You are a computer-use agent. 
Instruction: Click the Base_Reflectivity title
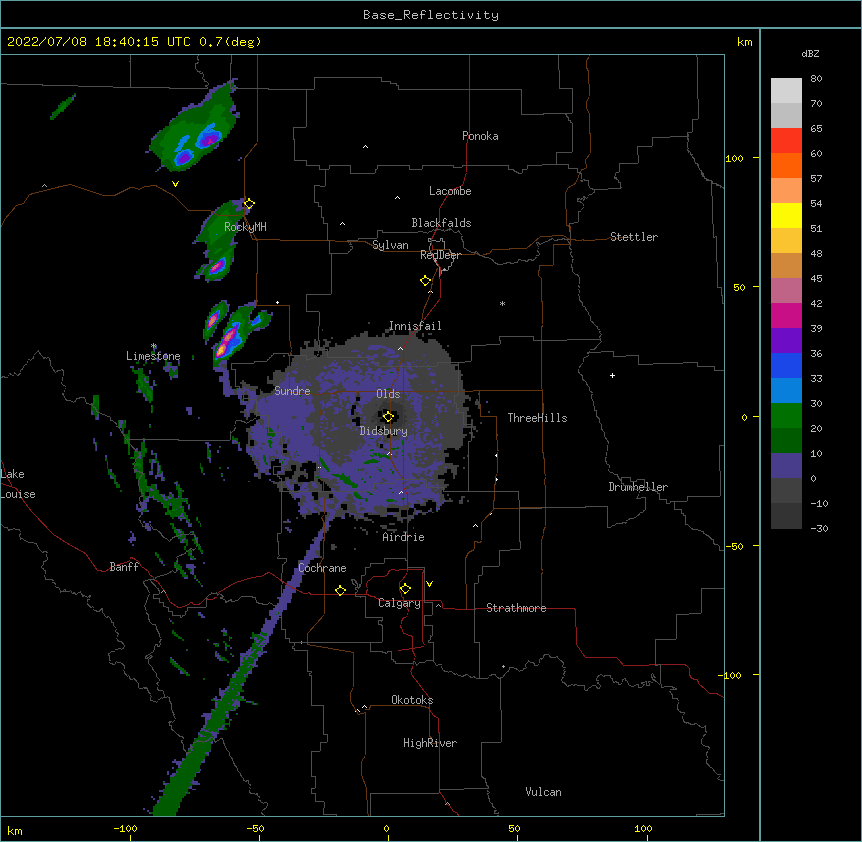(x=431, y=15)
